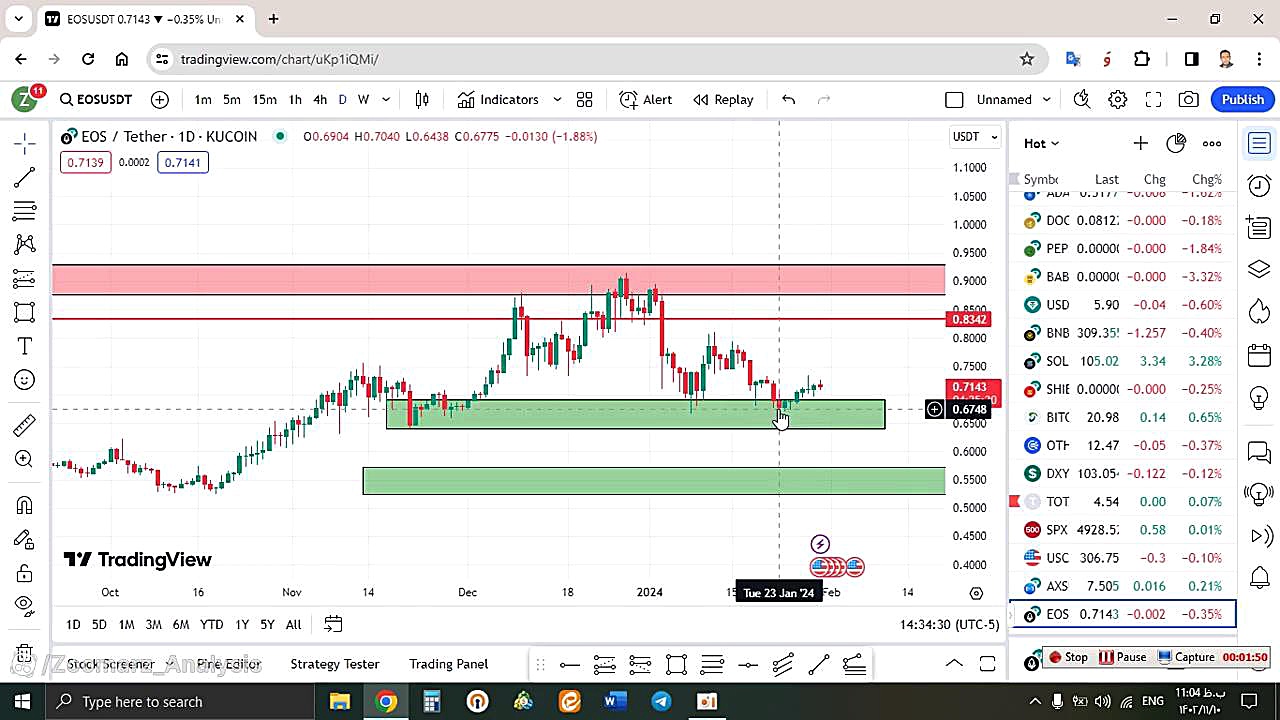Open the quick search icon
Screen dimensions: 1280x720
pos(1081,99)
